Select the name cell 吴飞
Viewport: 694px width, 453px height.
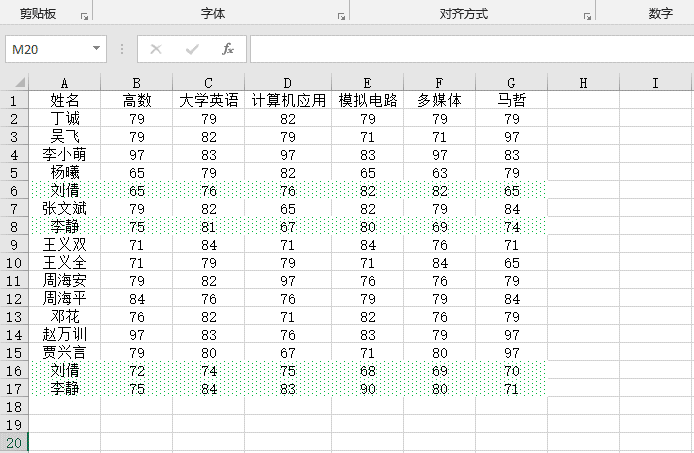tap(65, 136)
